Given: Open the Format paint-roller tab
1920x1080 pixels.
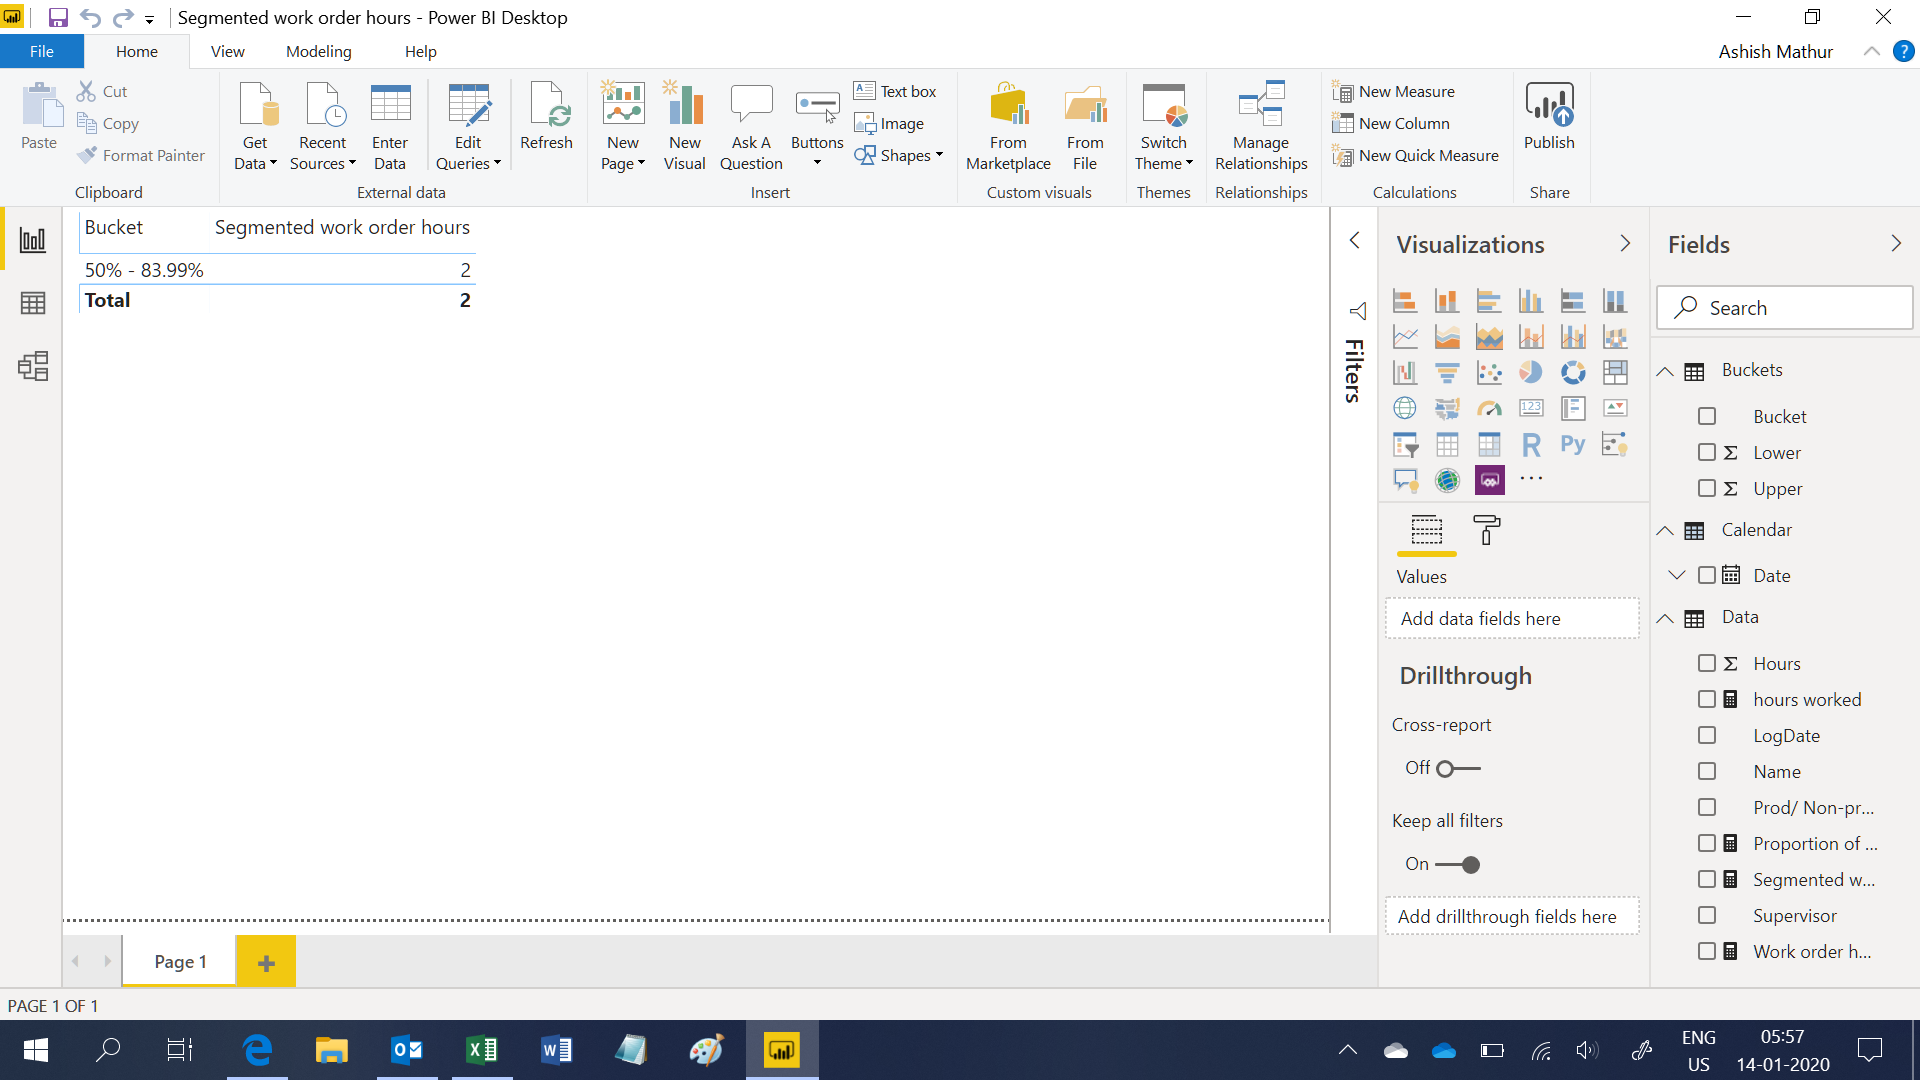Looking at the screenshot, I should pyautogui.click(x=1487, y=530).
